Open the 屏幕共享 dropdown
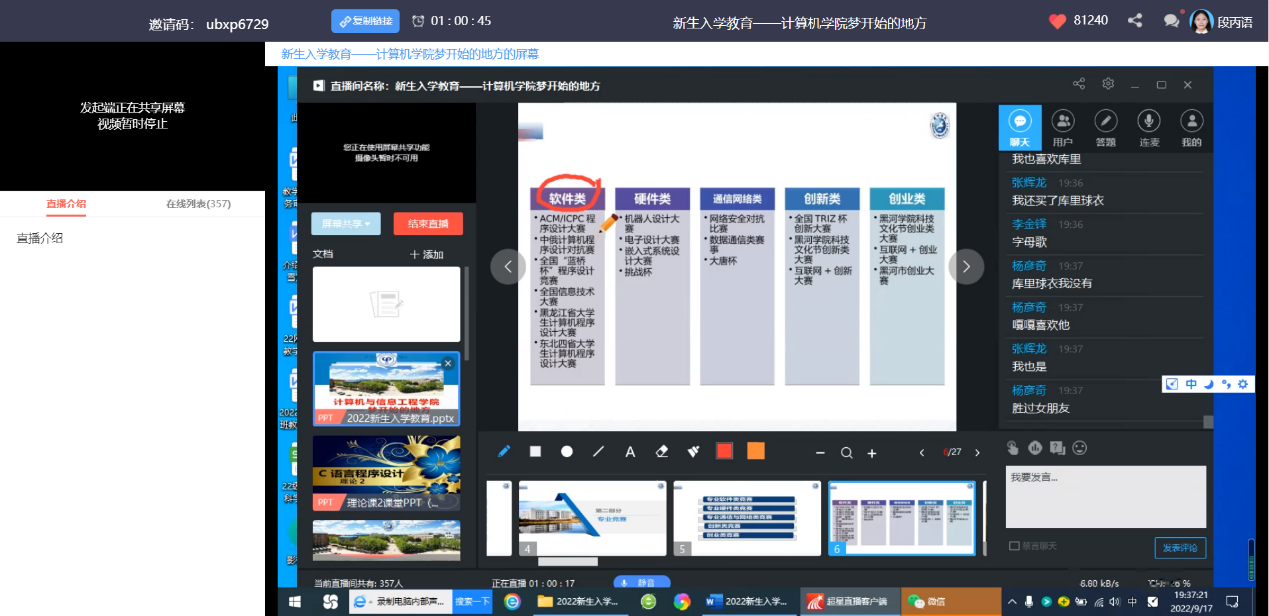1269x616 pixels. pos(346,223)
